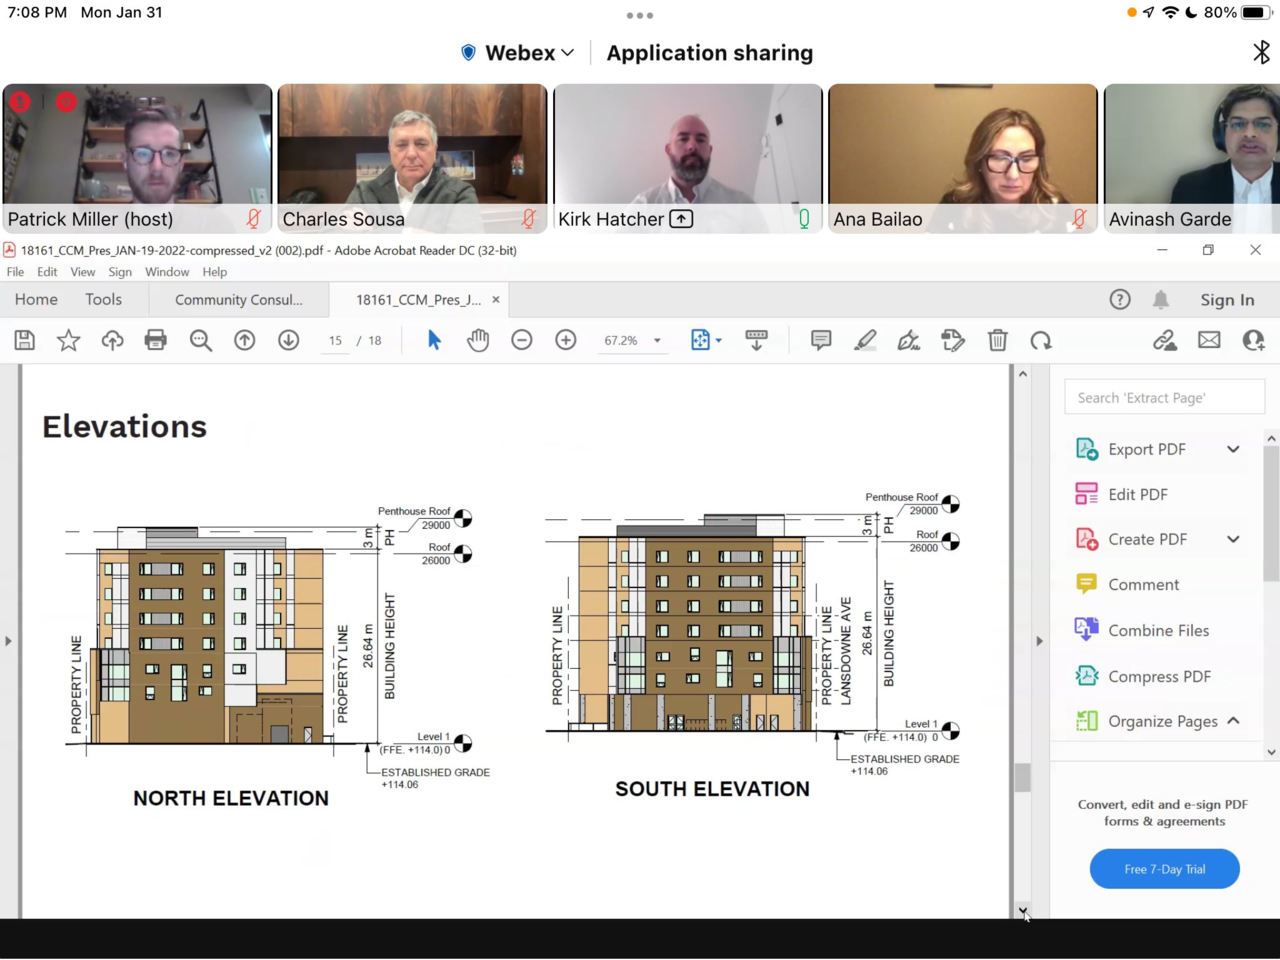The height and width of the screenshot is (960, 1280).
Task: Choose the Selection arrow tool
Action: click(x=434, y=341)
